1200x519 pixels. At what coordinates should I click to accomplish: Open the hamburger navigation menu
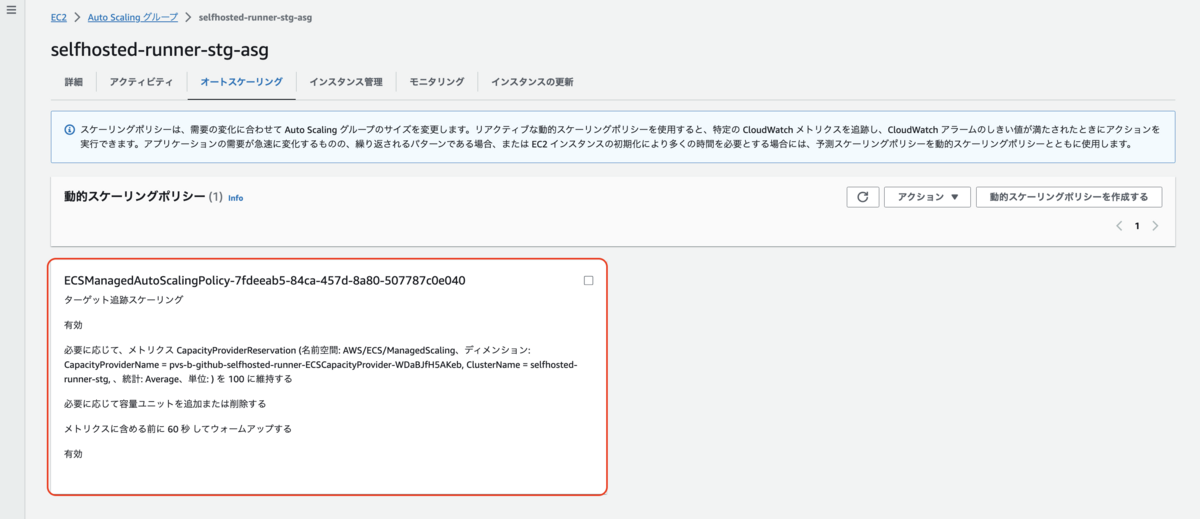coord(11,9)
